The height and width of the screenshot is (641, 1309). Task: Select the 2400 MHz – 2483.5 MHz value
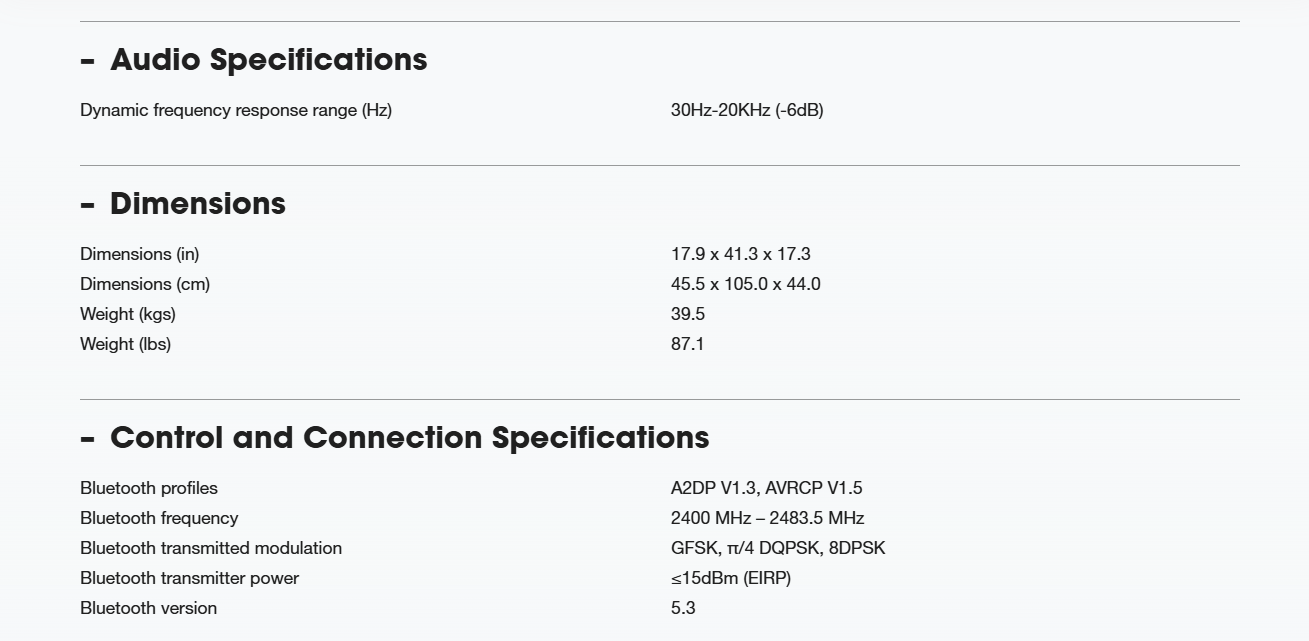[767, 518]
